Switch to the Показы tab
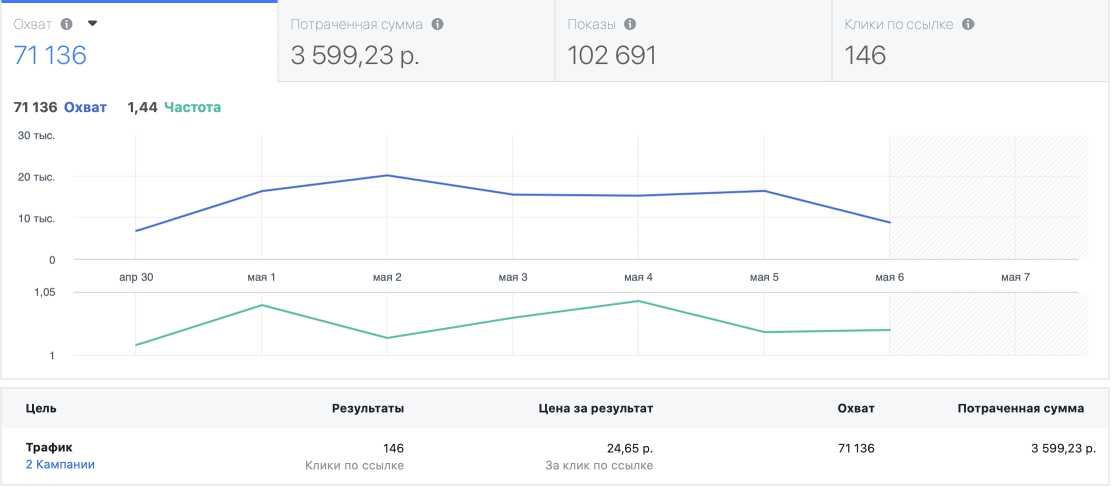Screen dimensions: 1112x487 click(x=693, y=42)
